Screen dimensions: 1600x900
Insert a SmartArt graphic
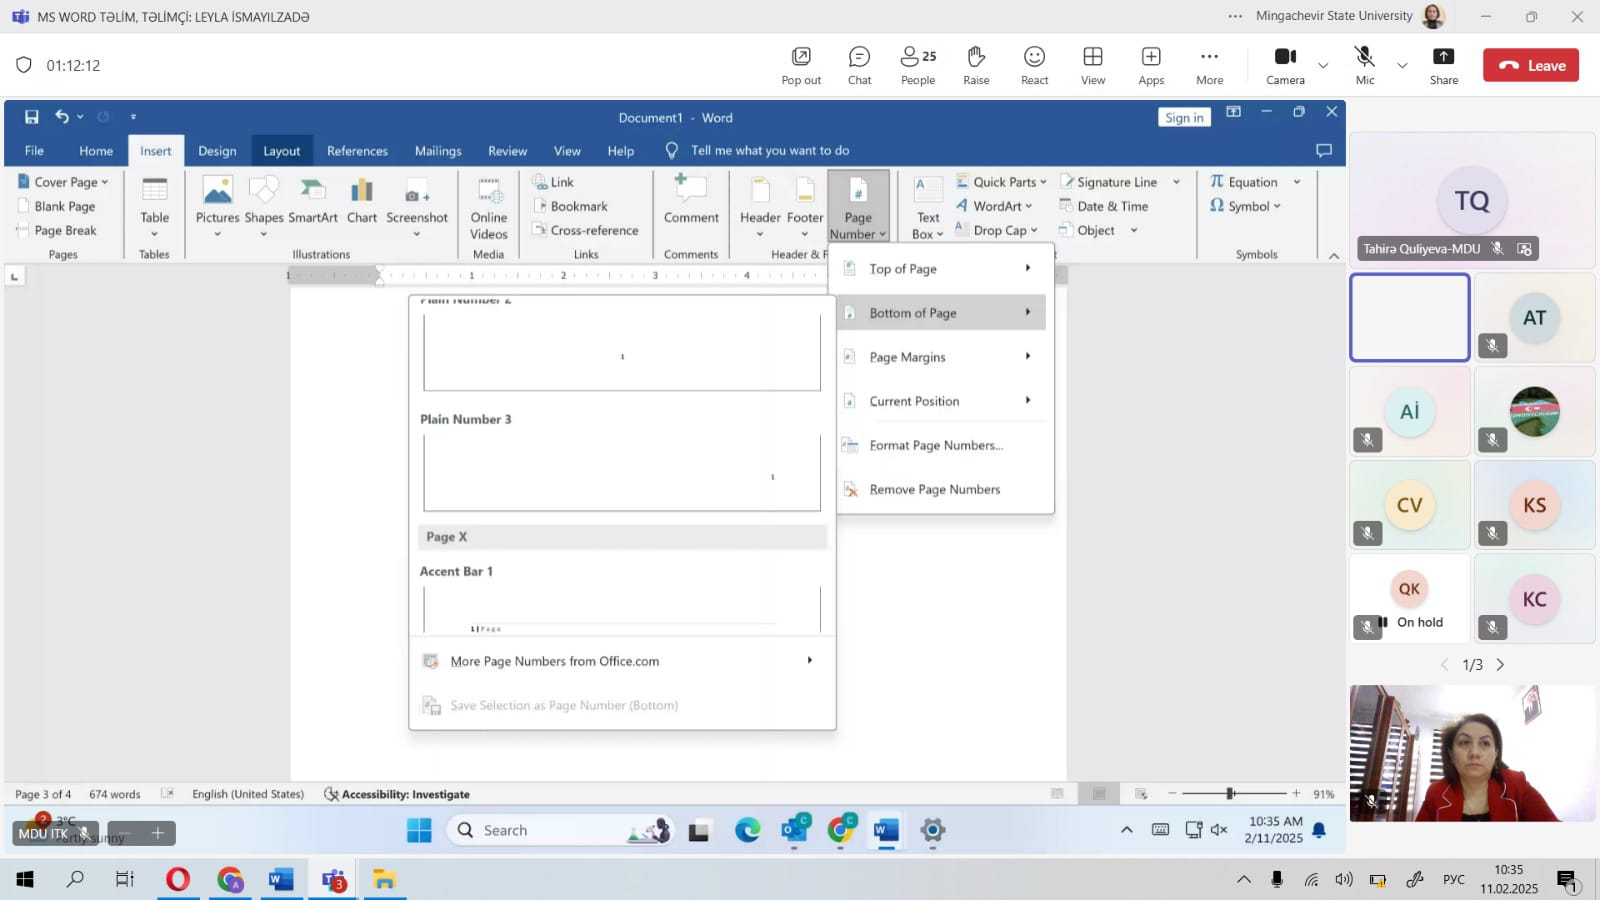click(x=313, y=200)
